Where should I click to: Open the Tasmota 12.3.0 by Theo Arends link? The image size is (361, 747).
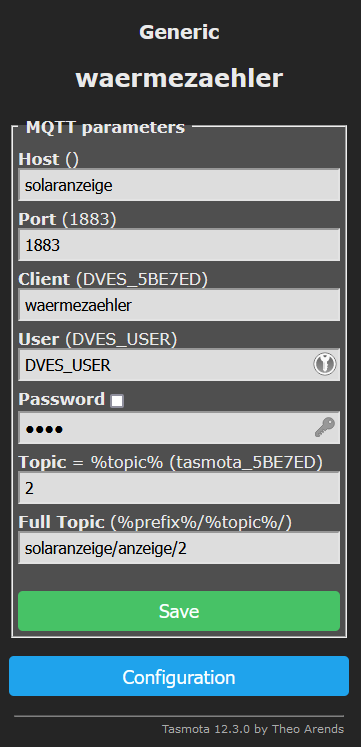(253, 729)
